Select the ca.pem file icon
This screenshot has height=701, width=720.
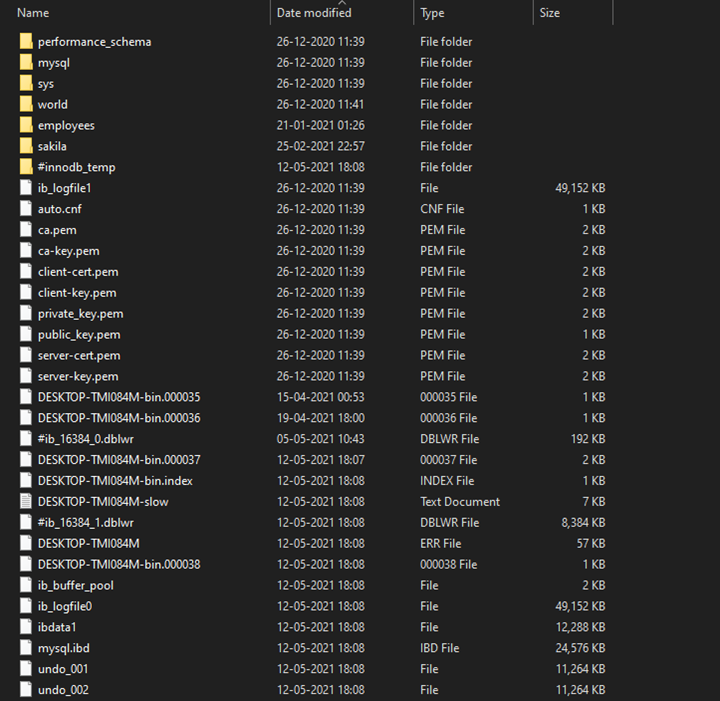click(x=26, y=230)
